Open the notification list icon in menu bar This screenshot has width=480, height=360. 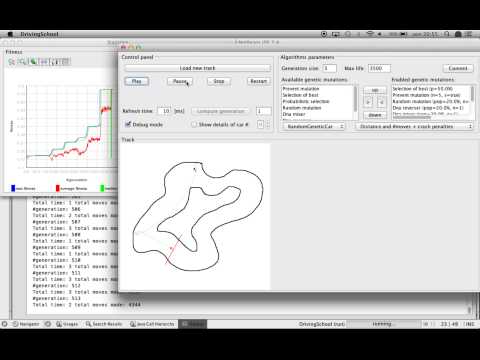click(x=469, y=34)
